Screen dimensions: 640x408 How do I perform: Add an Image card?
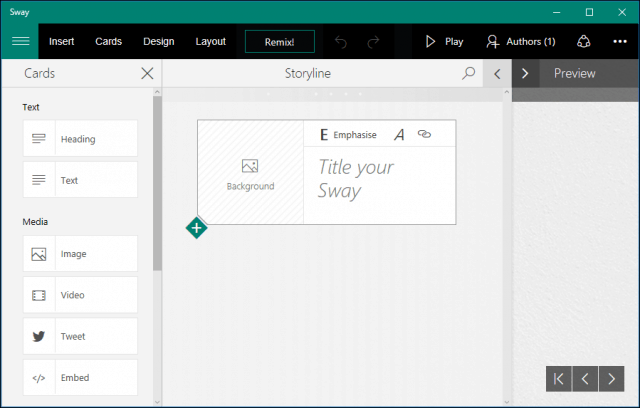click(80, 253)
